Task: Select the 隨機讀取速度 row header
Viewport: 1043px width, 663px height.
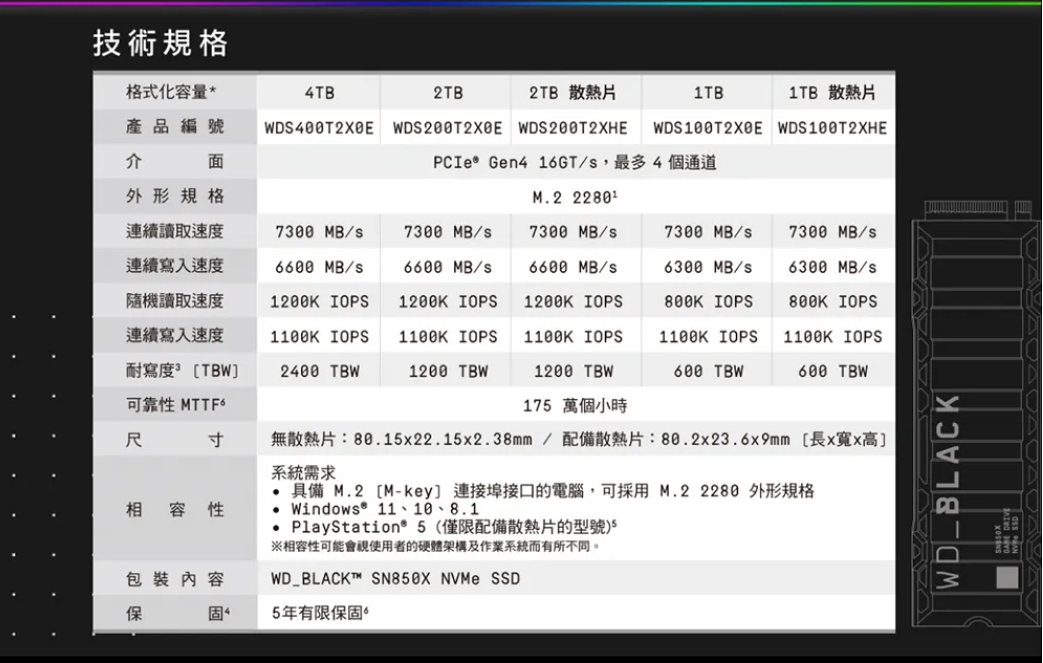Action: [x=174, y=301]
